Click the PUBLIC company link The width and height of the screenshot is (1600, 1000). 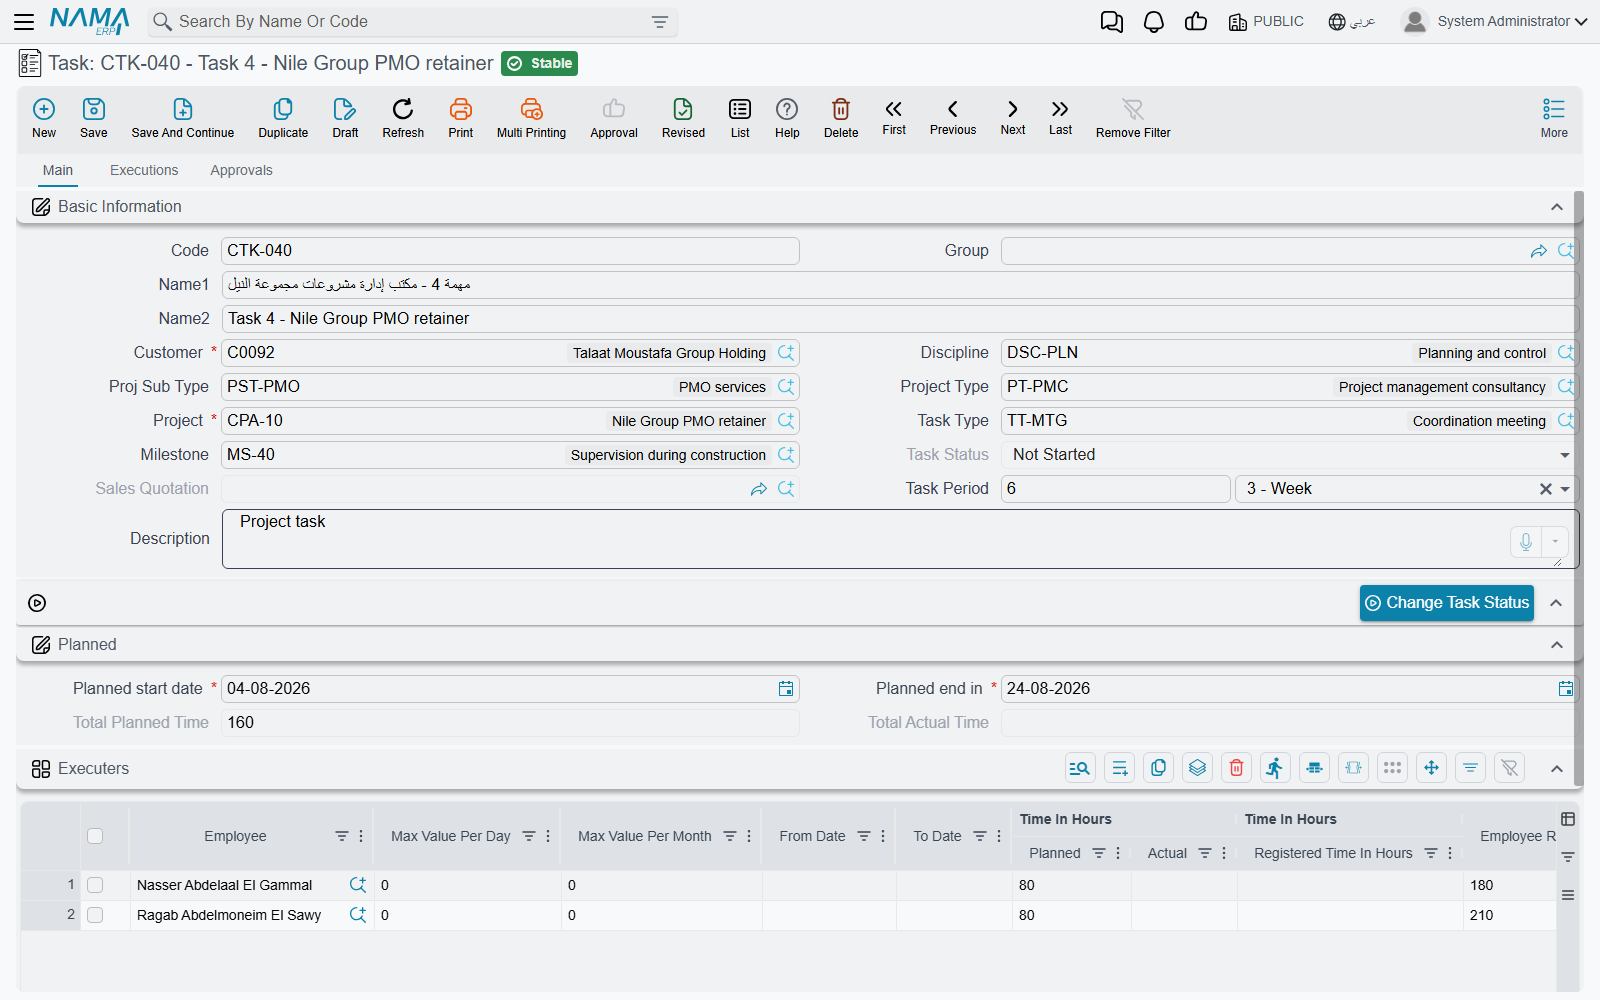(1266, 22)
